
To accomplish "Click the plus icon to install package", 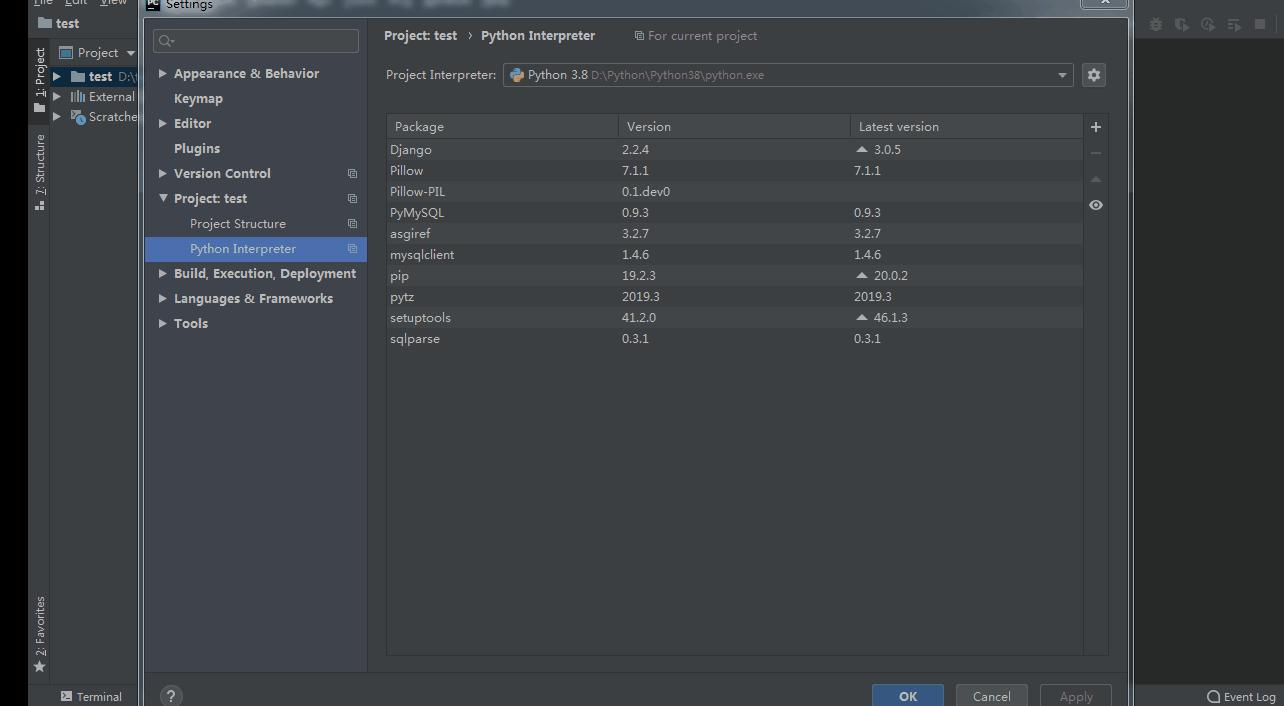I will (1096, 127).
